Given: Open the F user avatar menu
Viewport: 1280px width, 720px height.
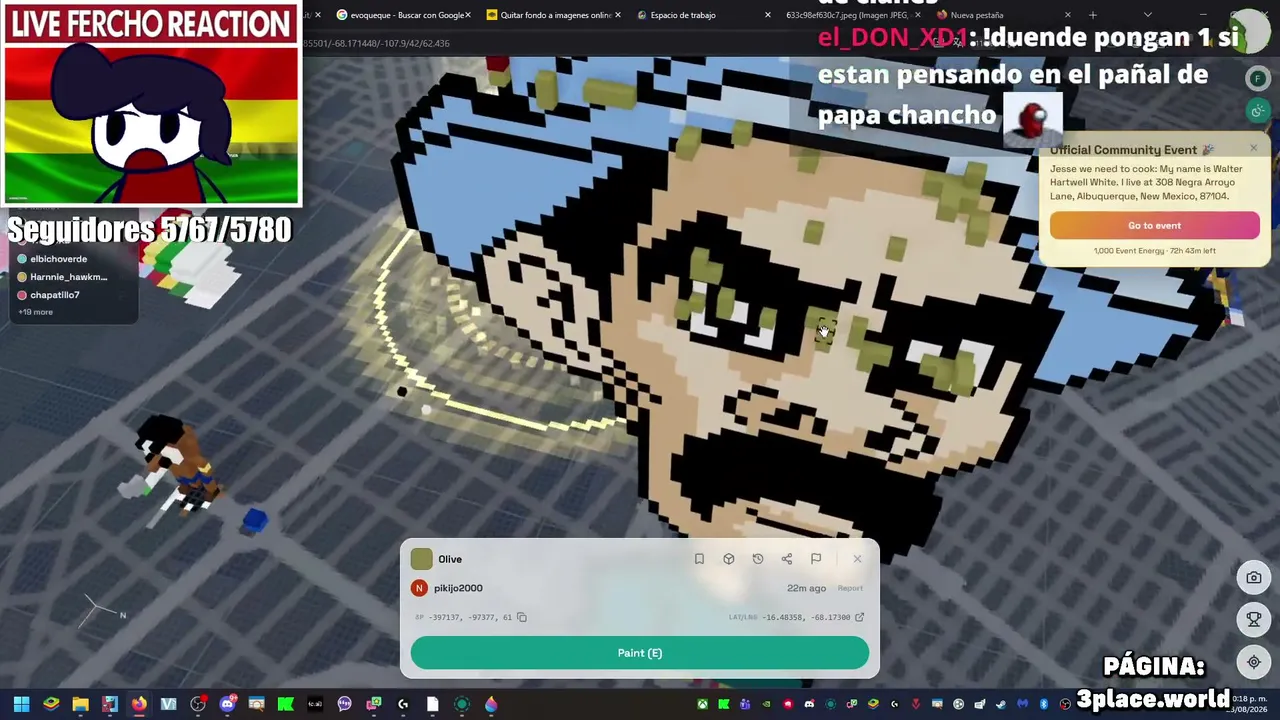Looking at the screenshot, I should pos(1258,78).
